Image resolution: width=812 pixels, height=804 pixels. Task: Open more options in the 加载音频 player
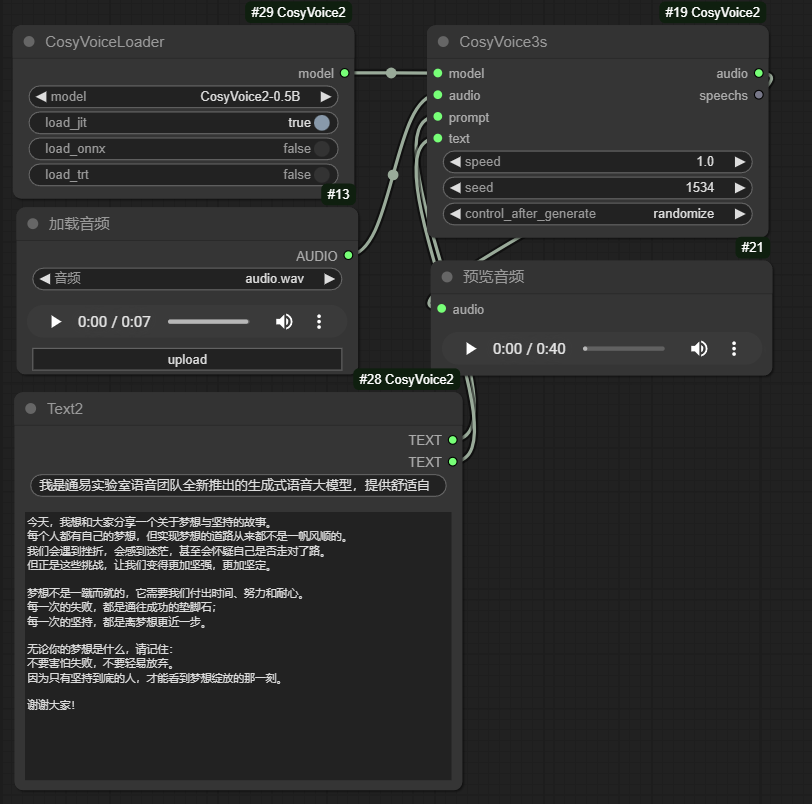(319, 322)
